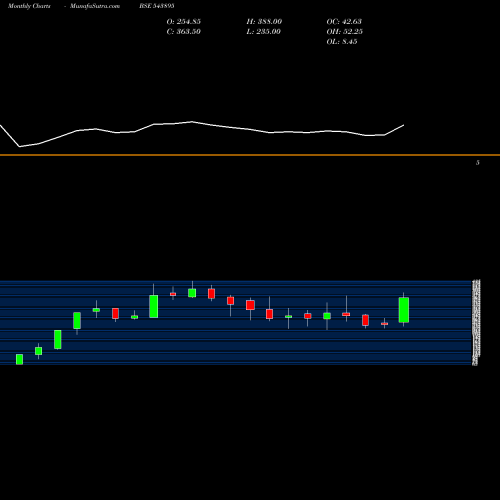The height and width of the screenshot is (500, 500).
Task: Click the low value L: 235.00
Action: tap(264, 32)
